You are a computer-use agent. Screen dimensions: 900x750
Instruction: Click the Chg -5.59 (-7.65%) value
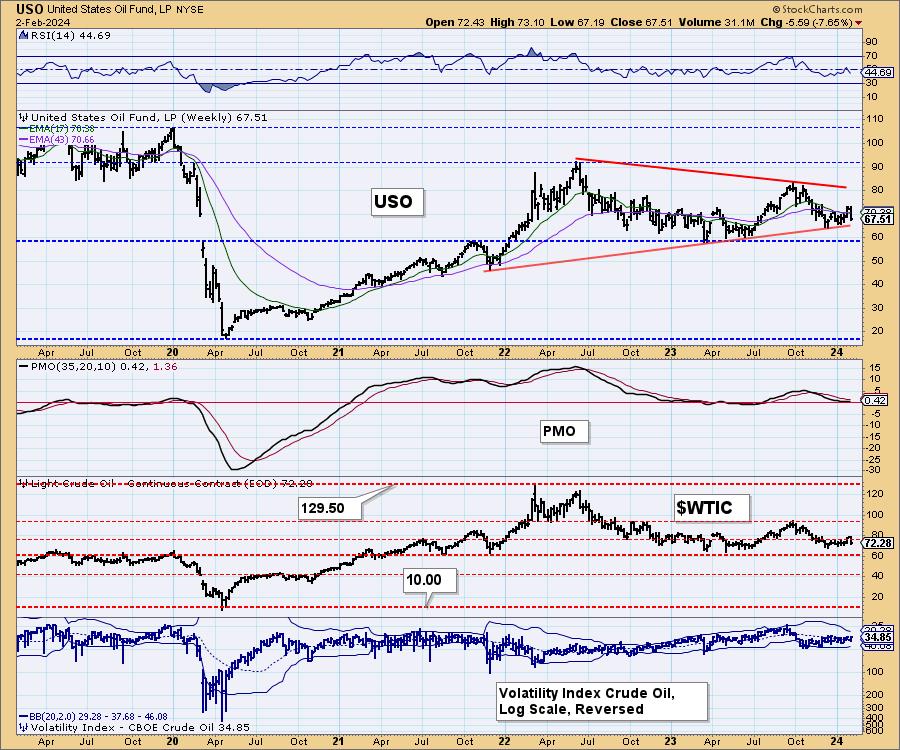coord(806,22)
